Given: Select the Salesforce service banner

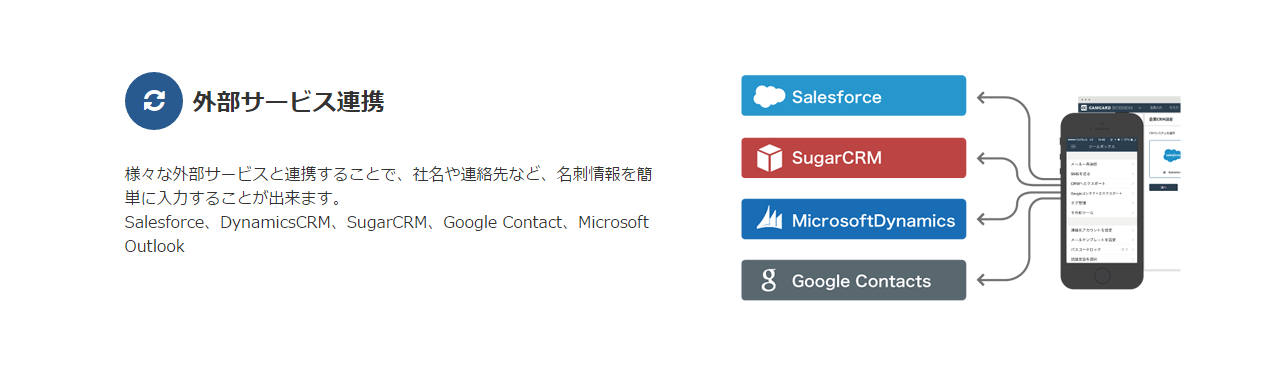Looking at the screenshot, I should pos(853,96).
